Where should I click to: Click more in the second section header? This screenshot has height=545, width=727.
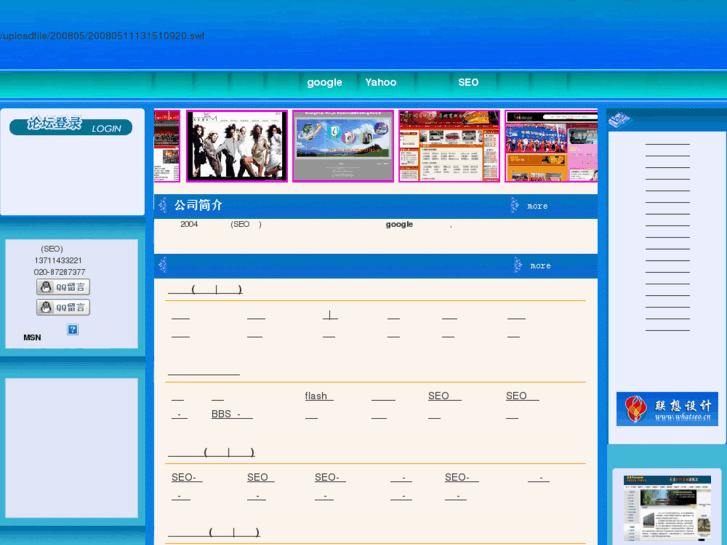pos(541,266)
